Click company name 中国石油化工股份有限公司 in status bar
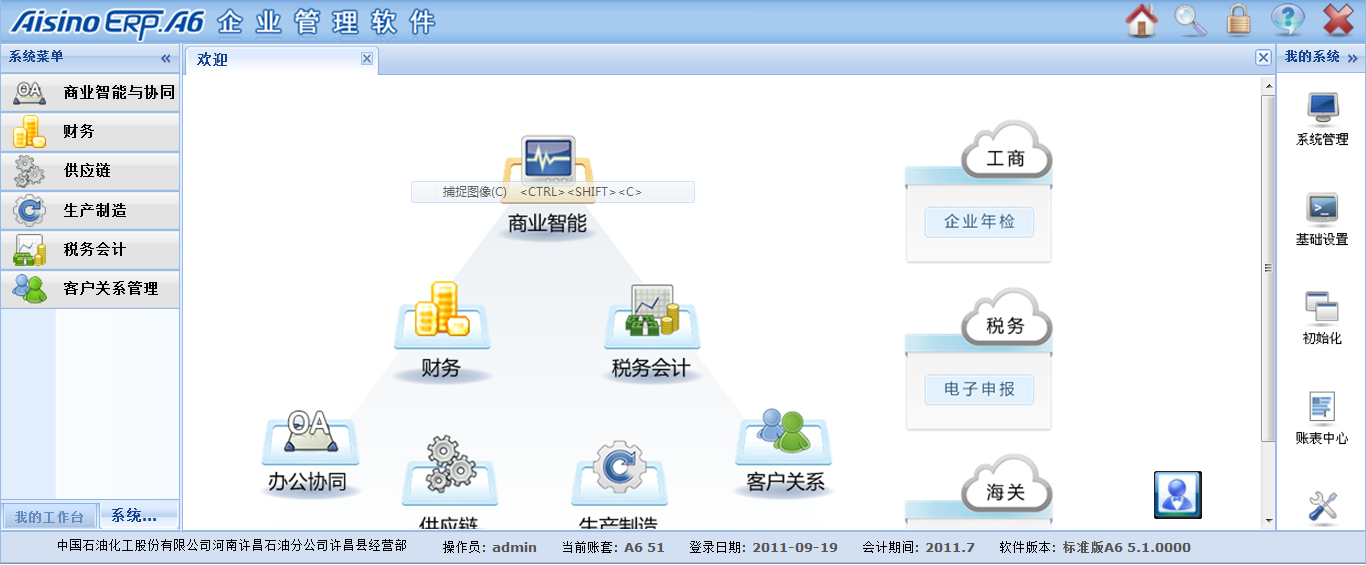The image size is (1366, 565). (232, 546)
